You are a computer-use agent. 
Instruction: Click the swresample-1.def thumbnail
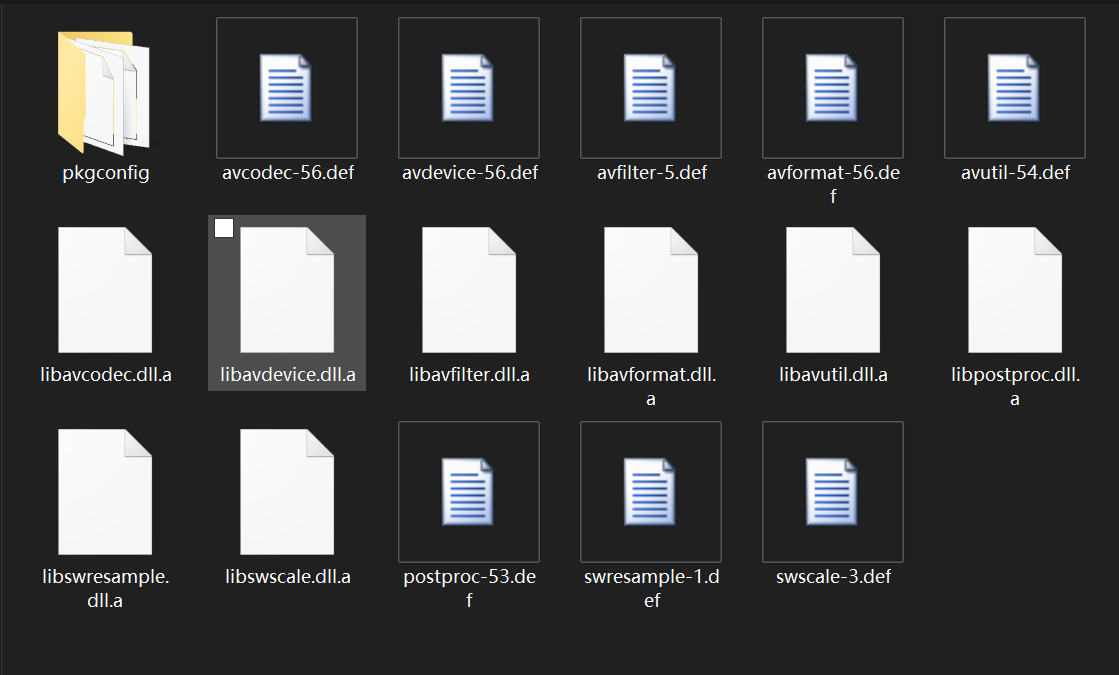(651, 492)
